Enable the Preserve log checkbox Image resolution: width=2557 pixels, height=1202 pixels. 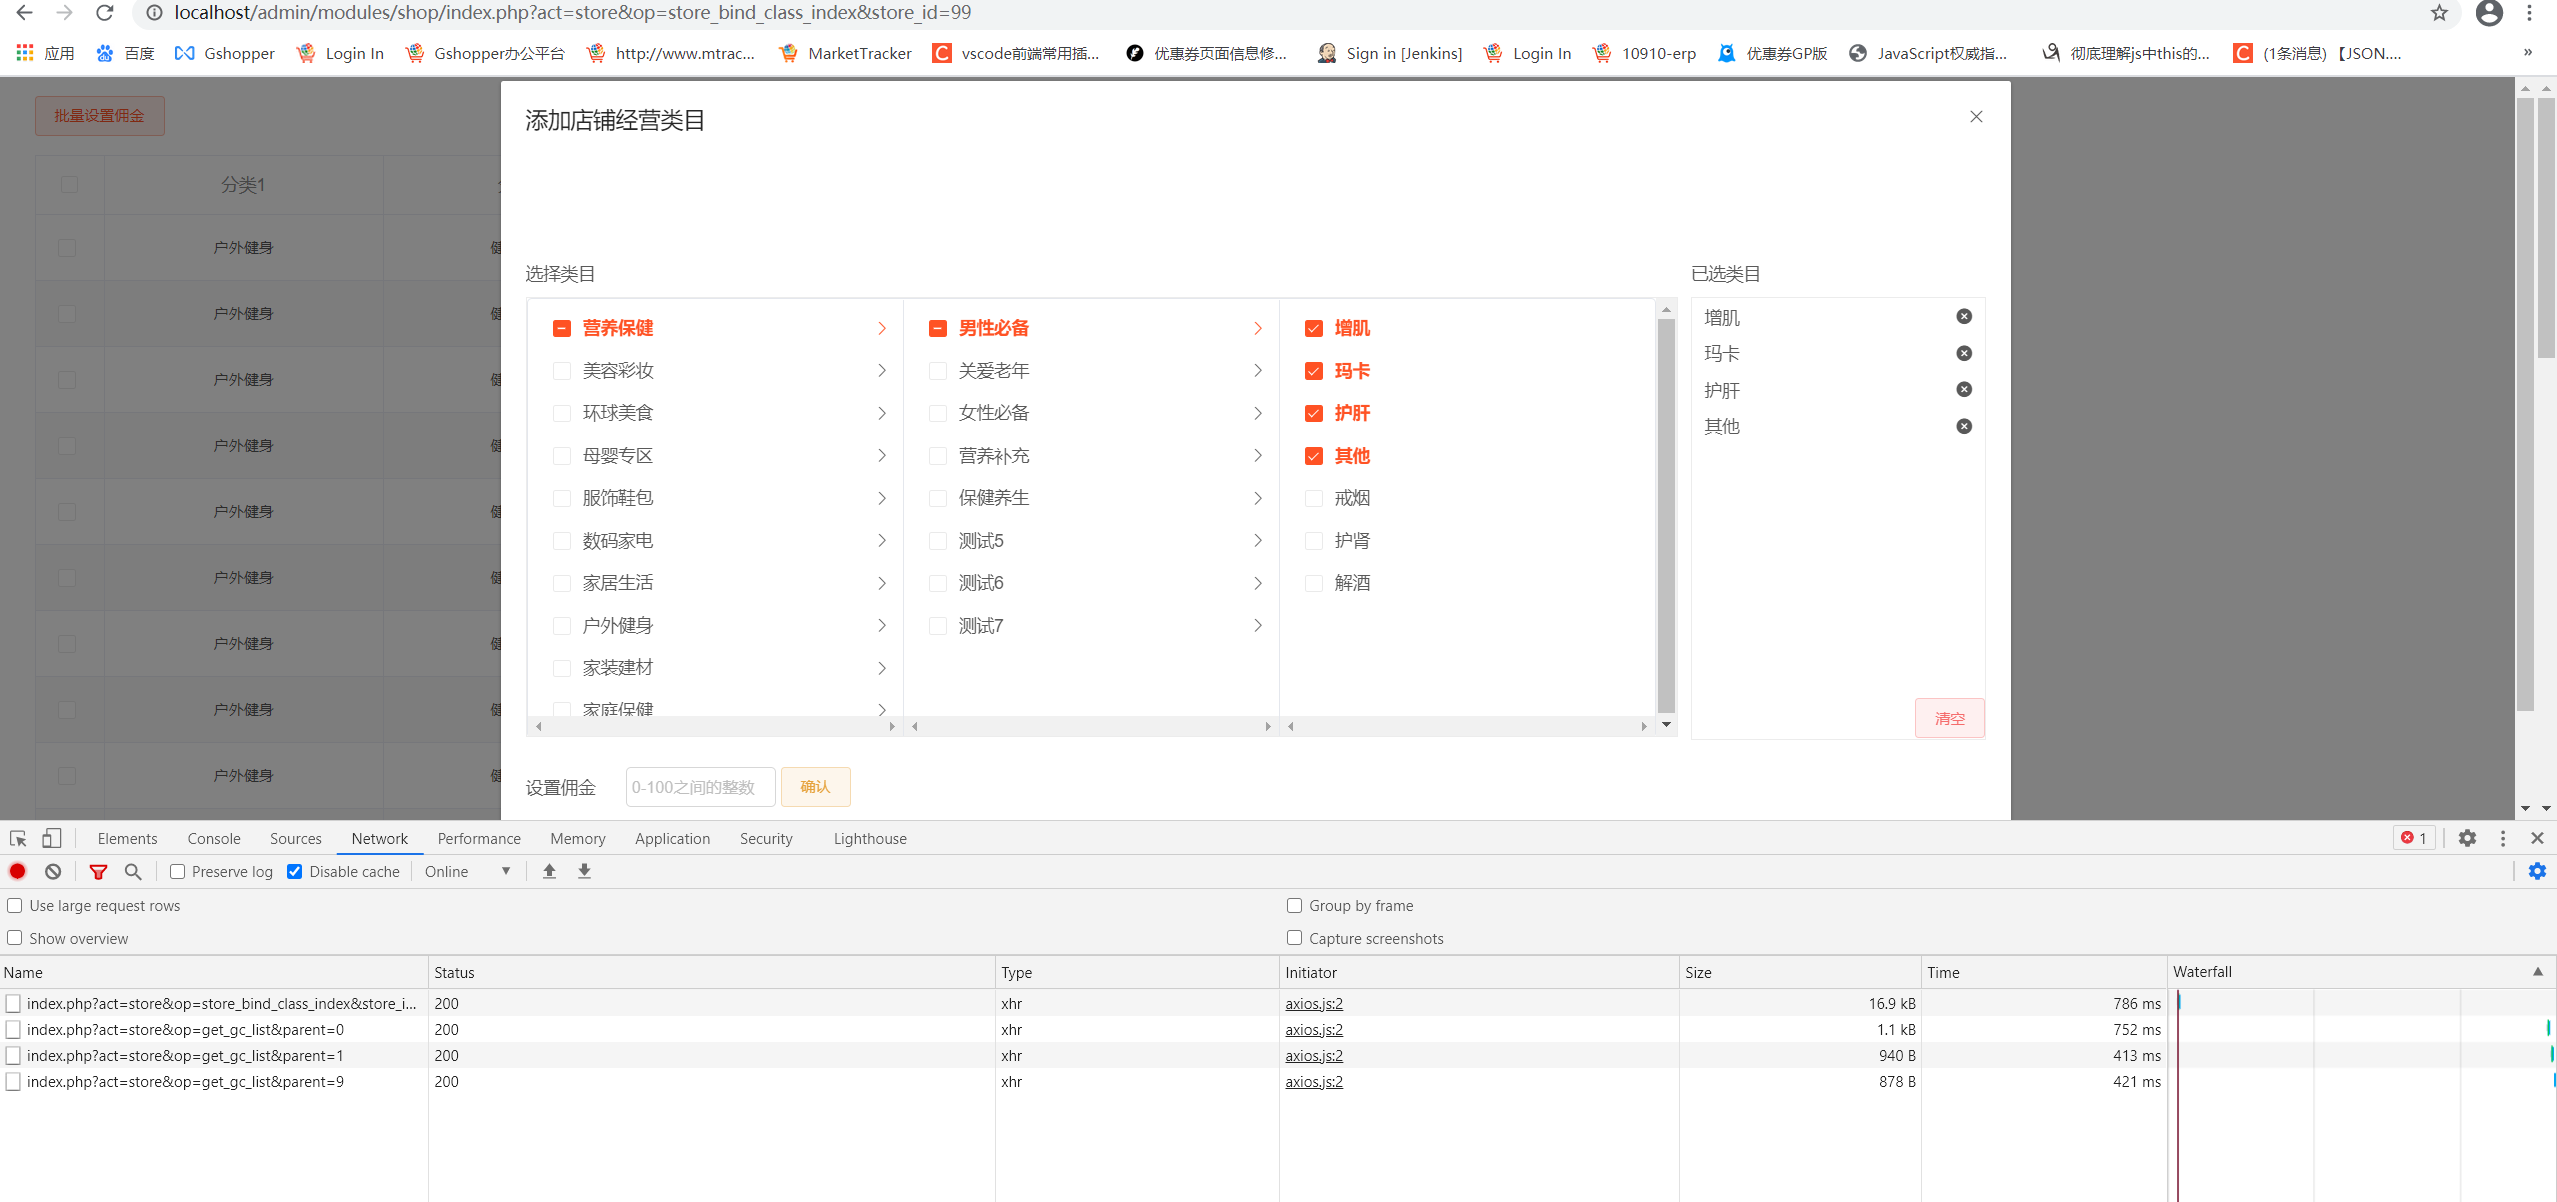(178, 872)
